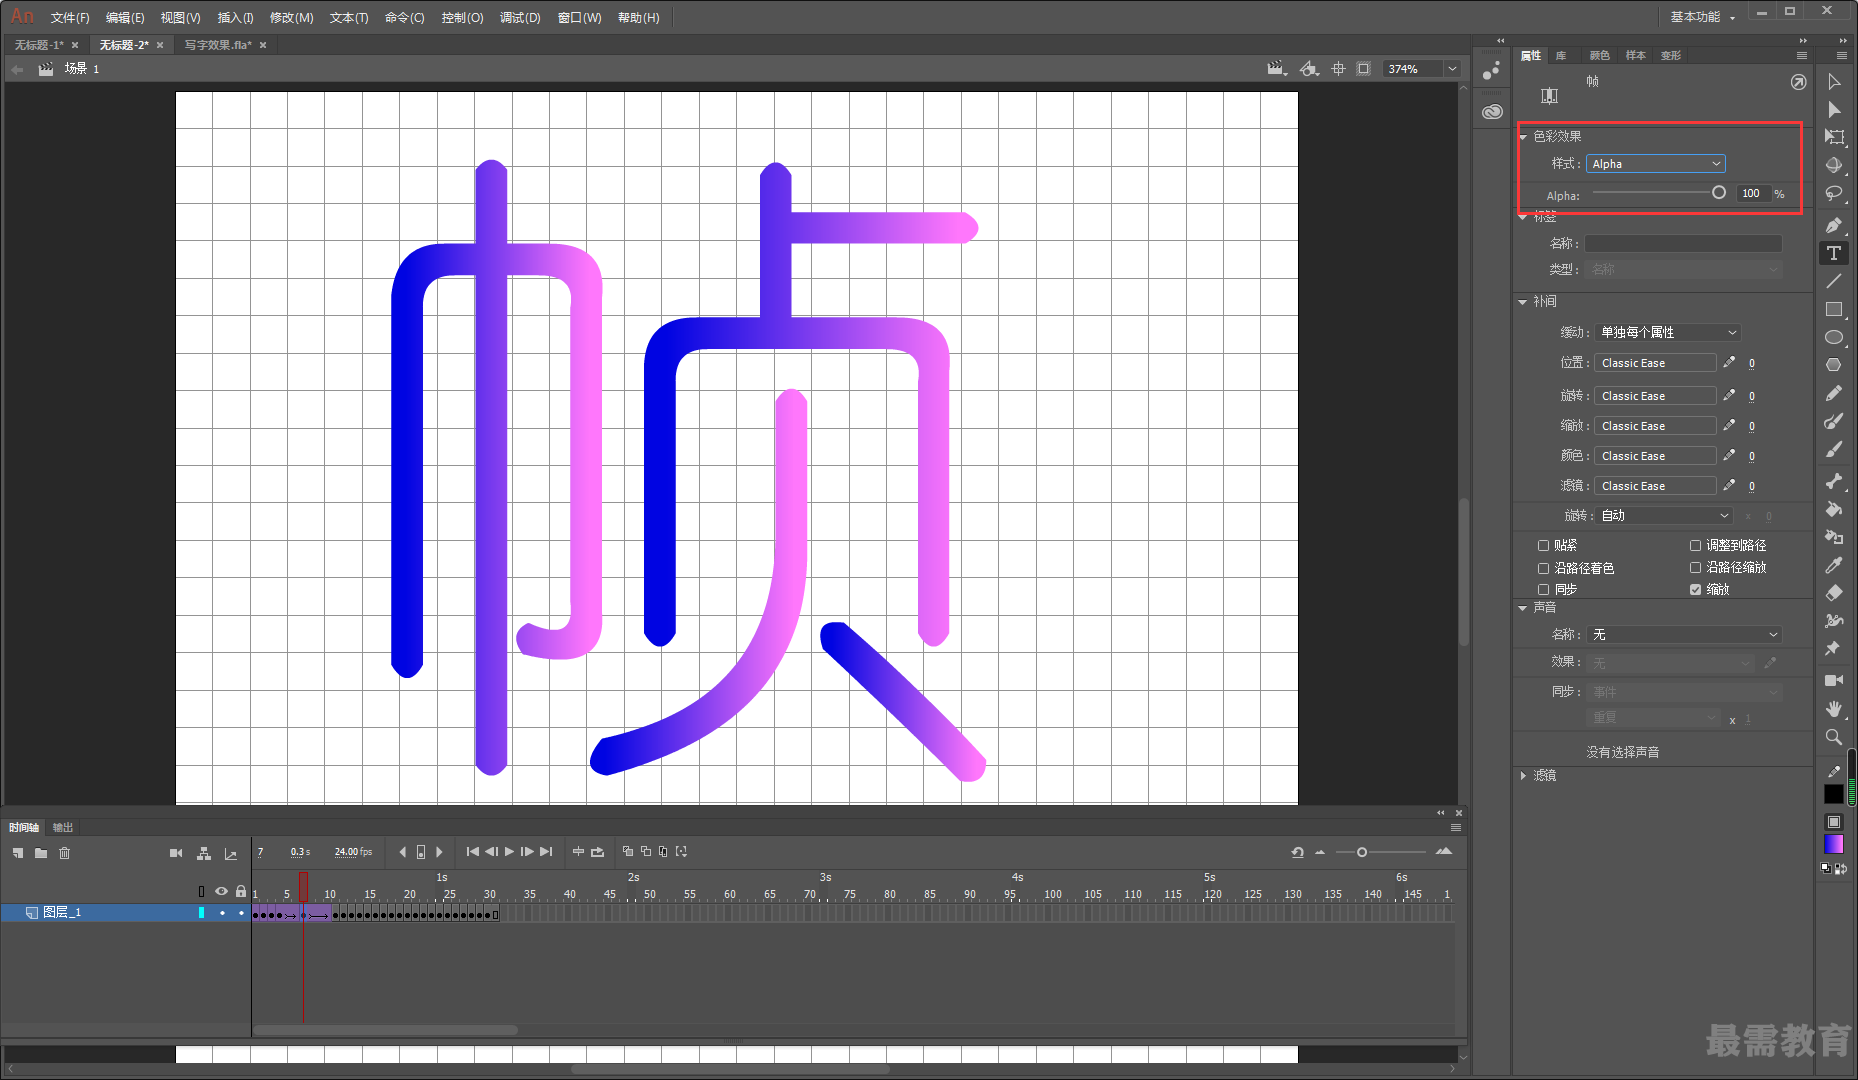The image size is (1858, 1080).
Task: Switch to the 输出 output tab
Action: click(63, 827)
